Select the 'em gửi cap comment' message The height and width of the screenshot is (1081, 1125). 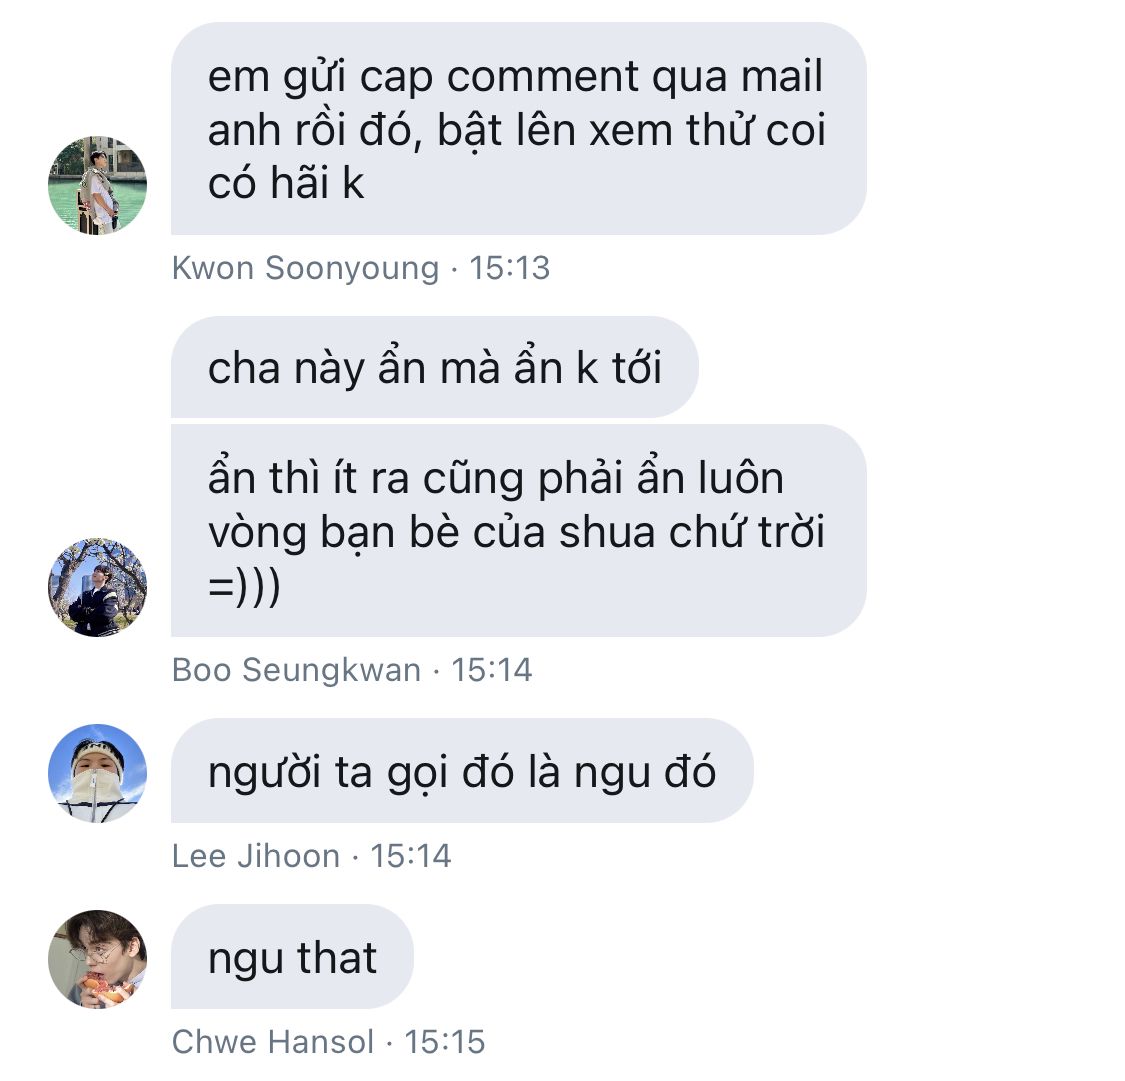[519, 128]
